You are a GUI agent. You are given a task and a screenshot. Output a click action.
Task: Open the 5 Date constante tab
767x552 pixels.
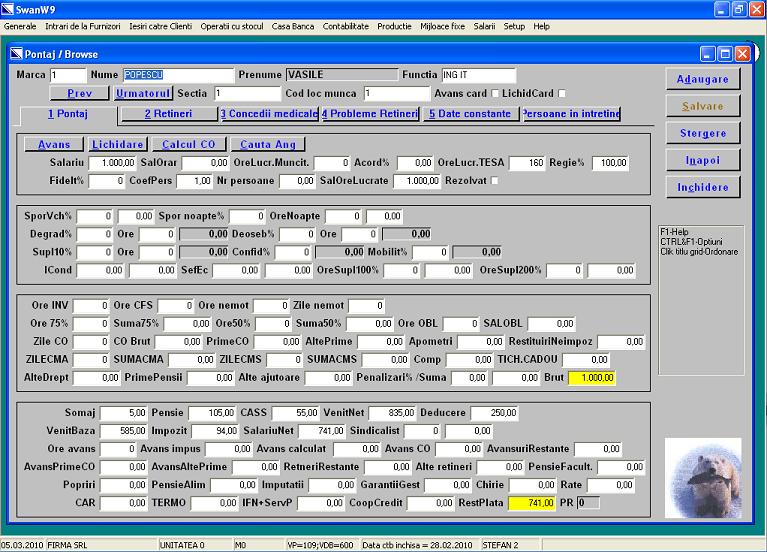[x=471, y=114]
